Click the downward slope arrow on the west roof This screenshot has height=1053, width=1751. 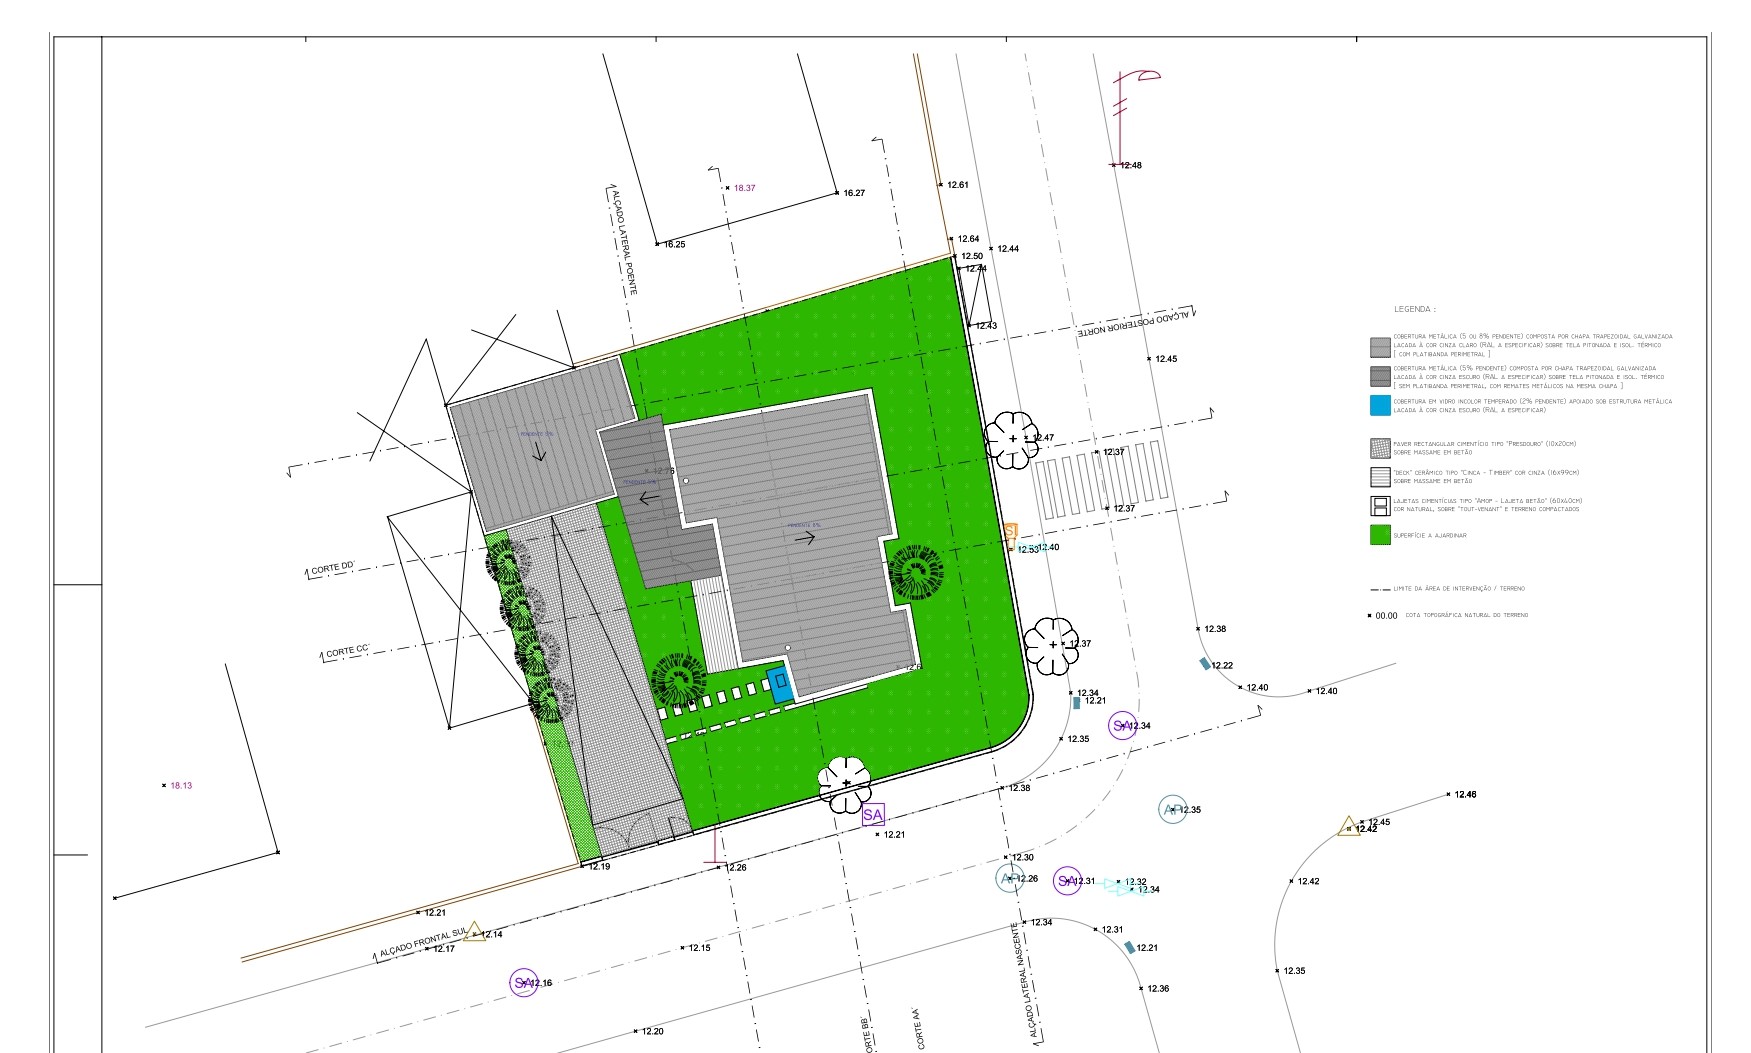(539, 452)
